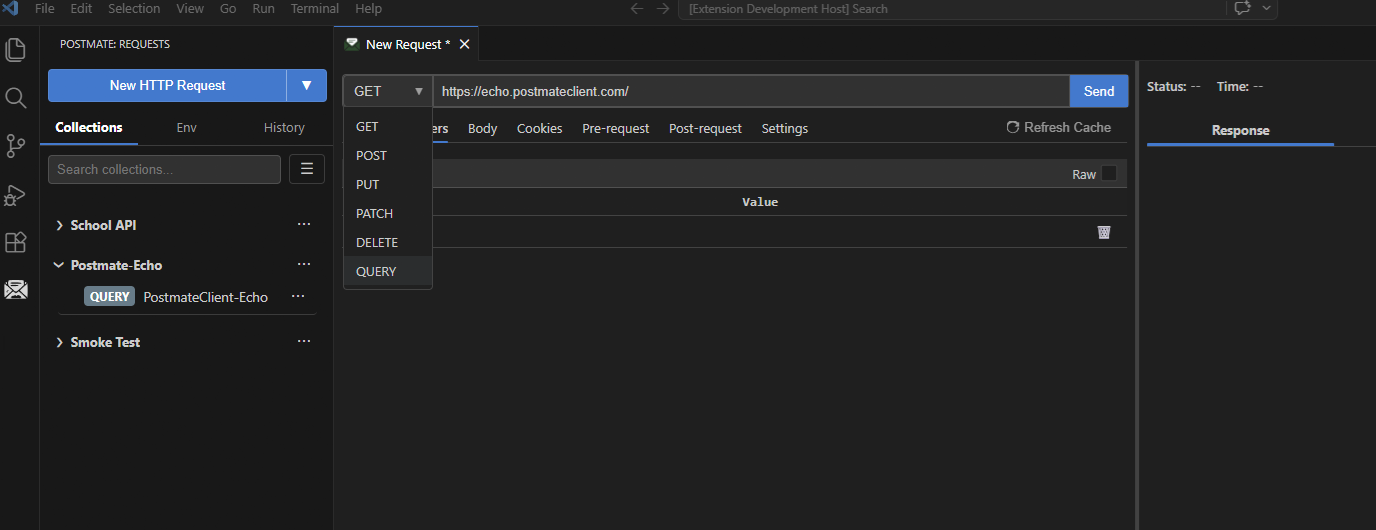This screenshot has height=530, width=1376.
Task: Select GET from the method list
Action: point(388,127)
